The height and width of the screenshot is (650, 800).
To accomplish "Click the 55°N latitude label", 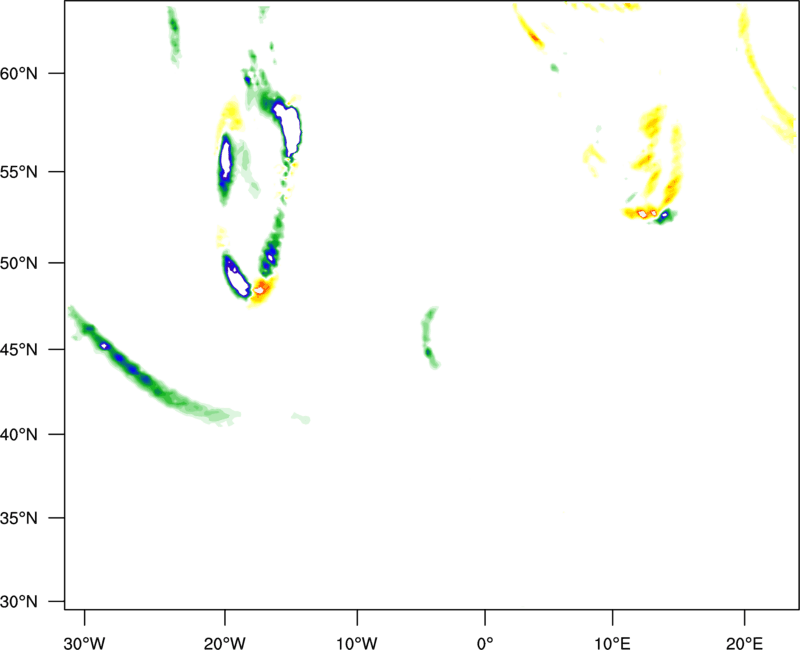I will click(19, 172).
